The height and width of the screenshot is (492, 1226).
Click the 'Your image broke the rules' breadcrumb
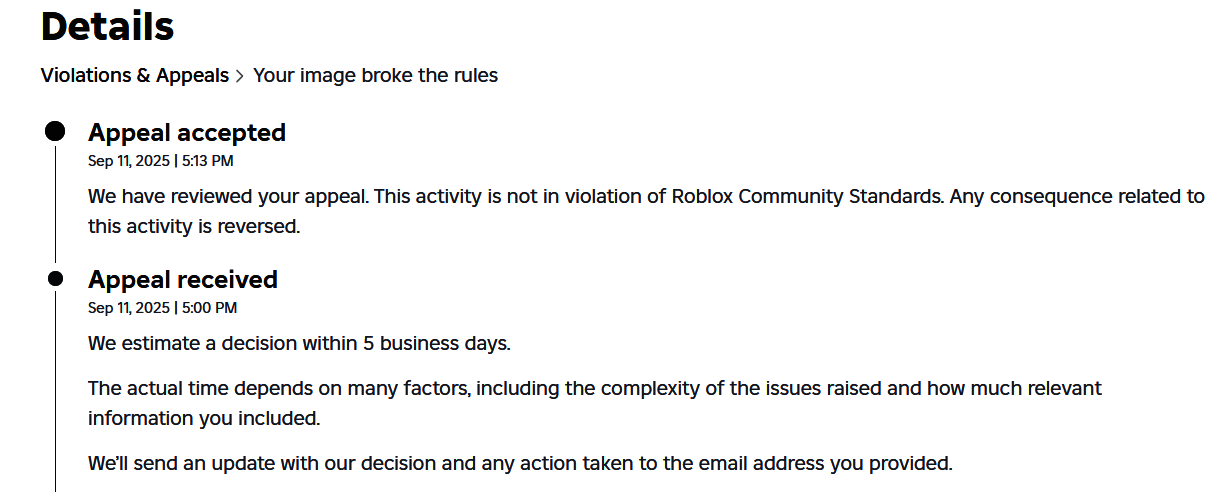375,75
